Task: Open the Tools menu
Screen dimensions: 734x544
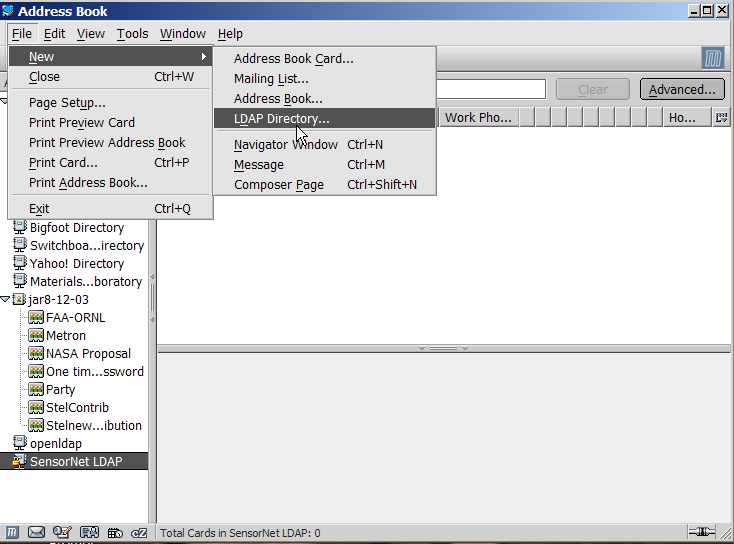Action: click(132, 34)
